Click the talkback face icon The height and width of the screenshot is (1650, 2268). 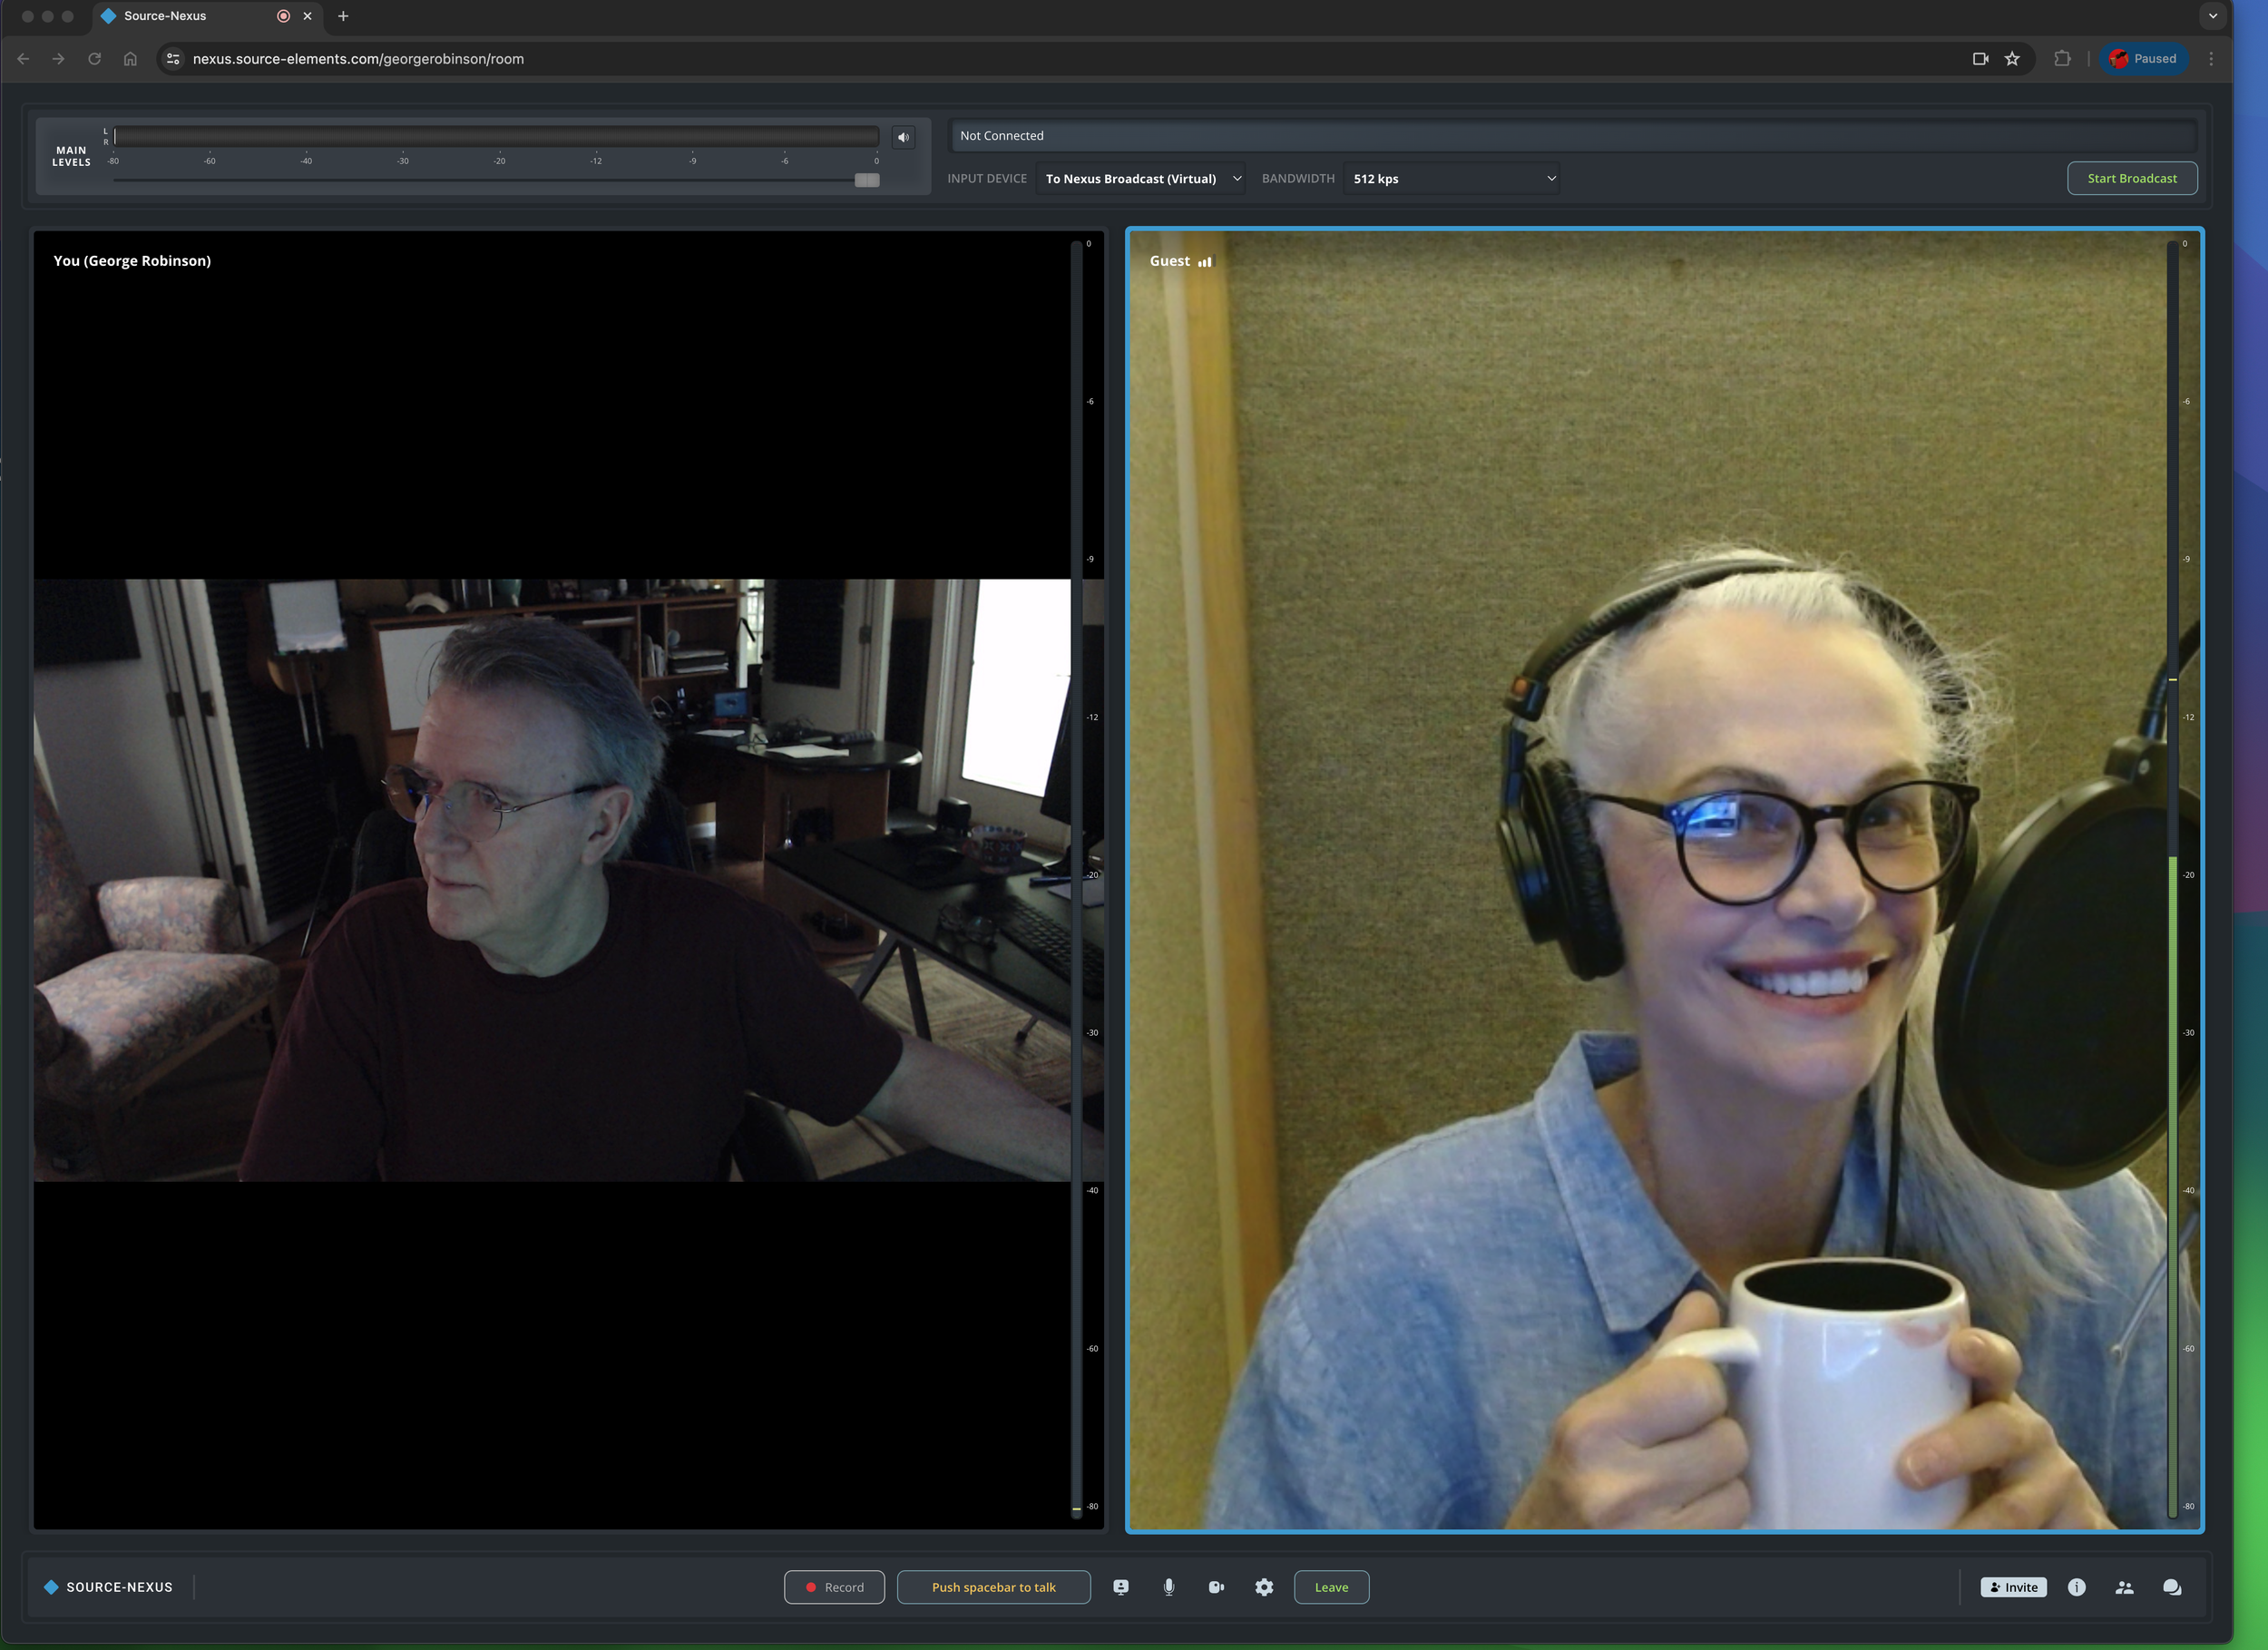(1121, 1587)
